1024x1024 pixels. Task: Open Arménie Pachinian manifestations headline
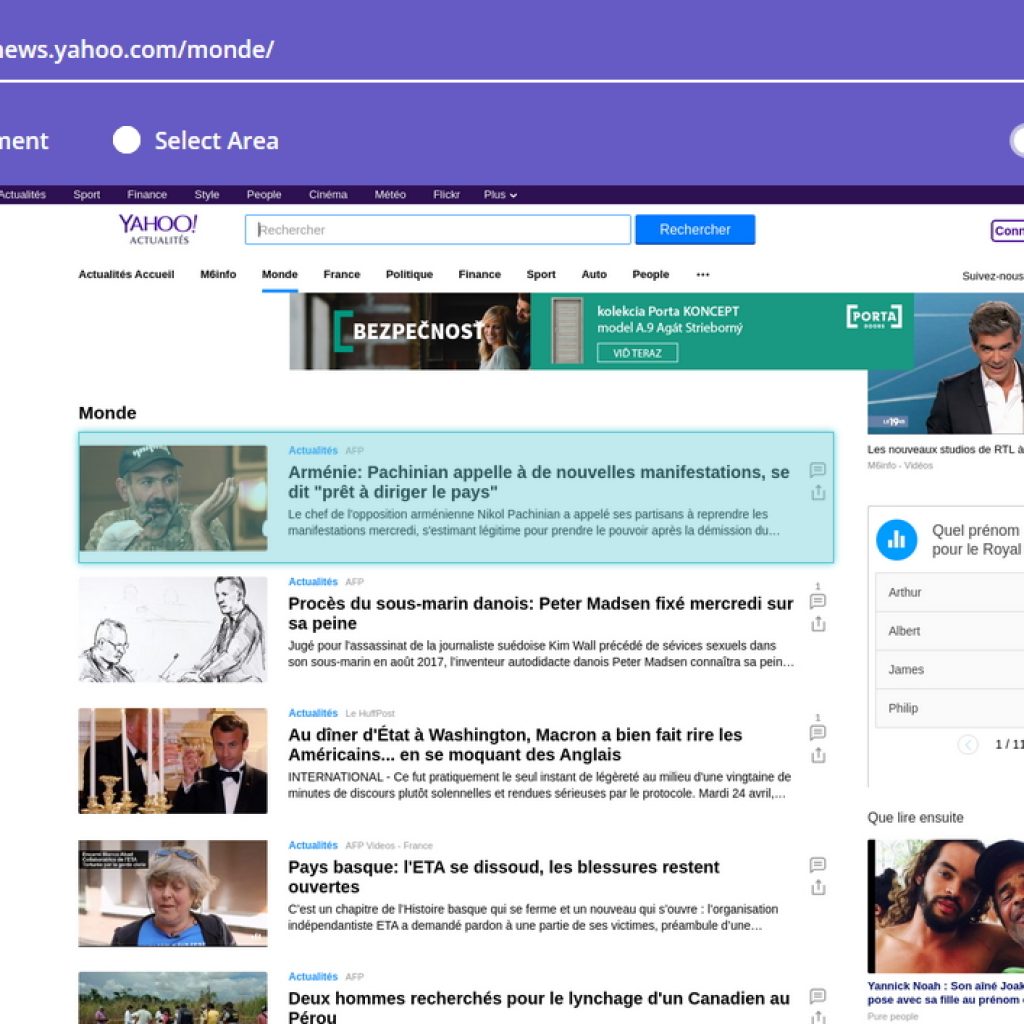click(x=539, y=482)
